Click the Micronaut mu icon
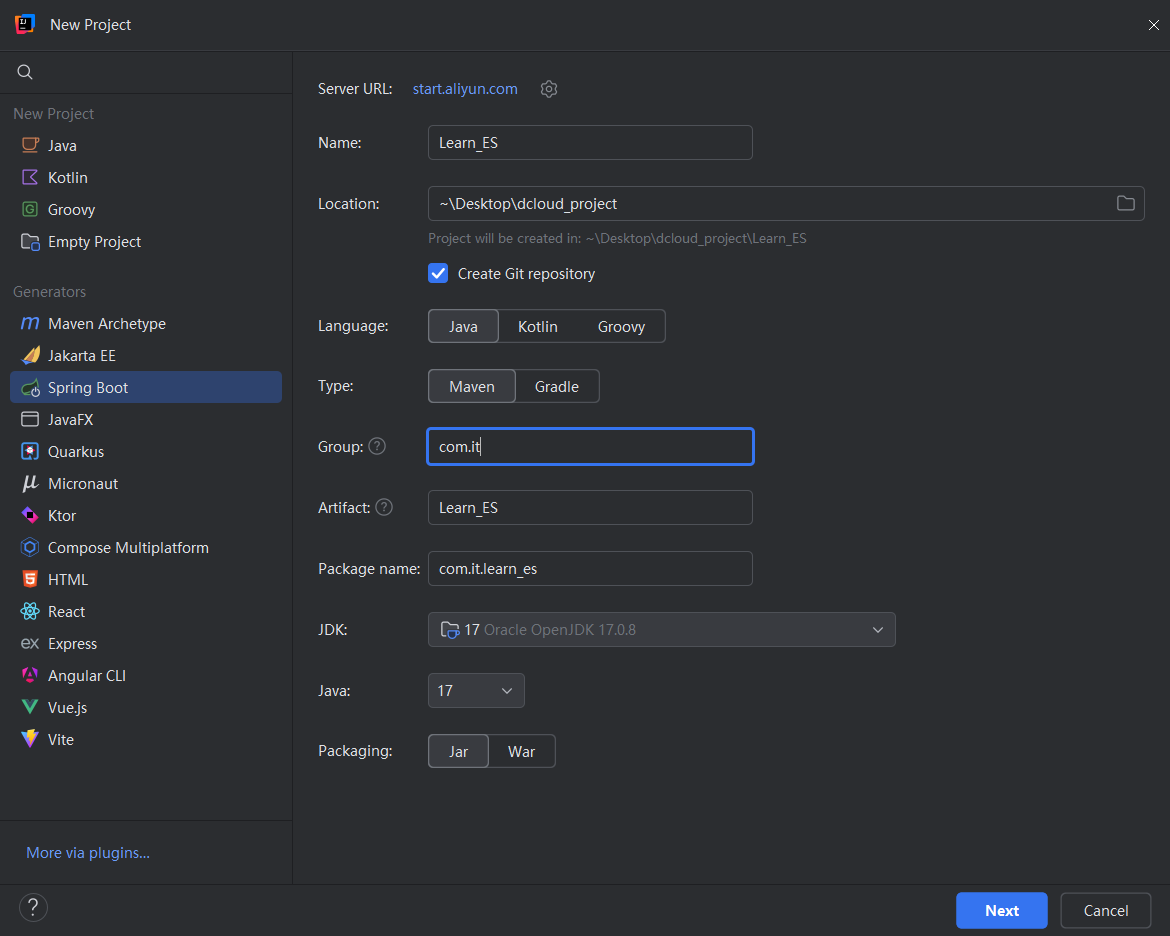This screenshot has height=936, width=1170. 30,483
